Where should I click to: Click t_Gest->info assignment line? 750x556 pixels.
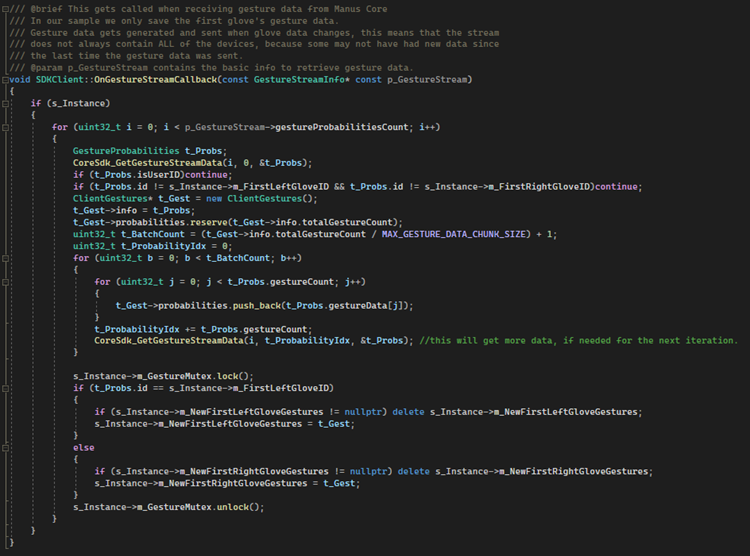pos(134,211)
